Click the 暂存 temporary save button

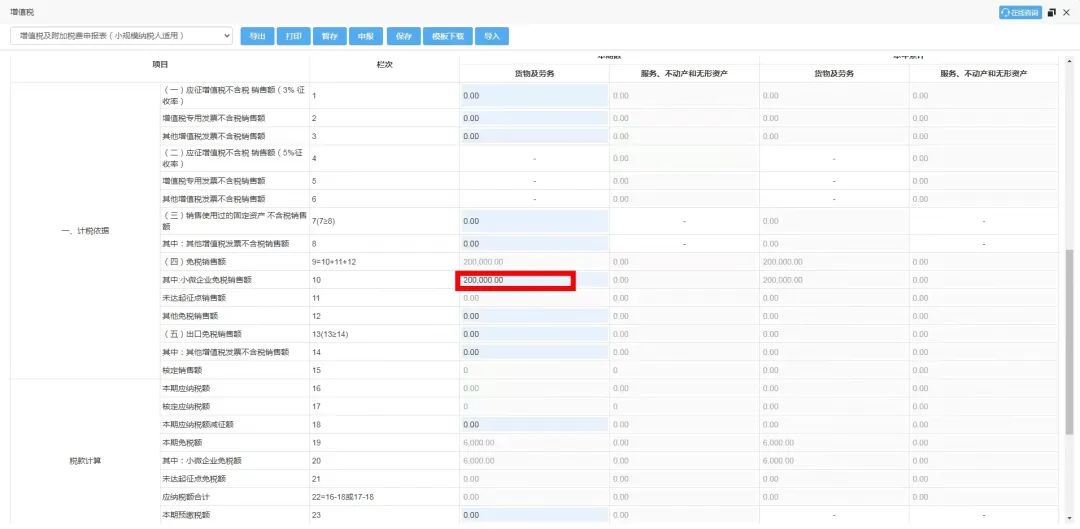tap(329, 37)
